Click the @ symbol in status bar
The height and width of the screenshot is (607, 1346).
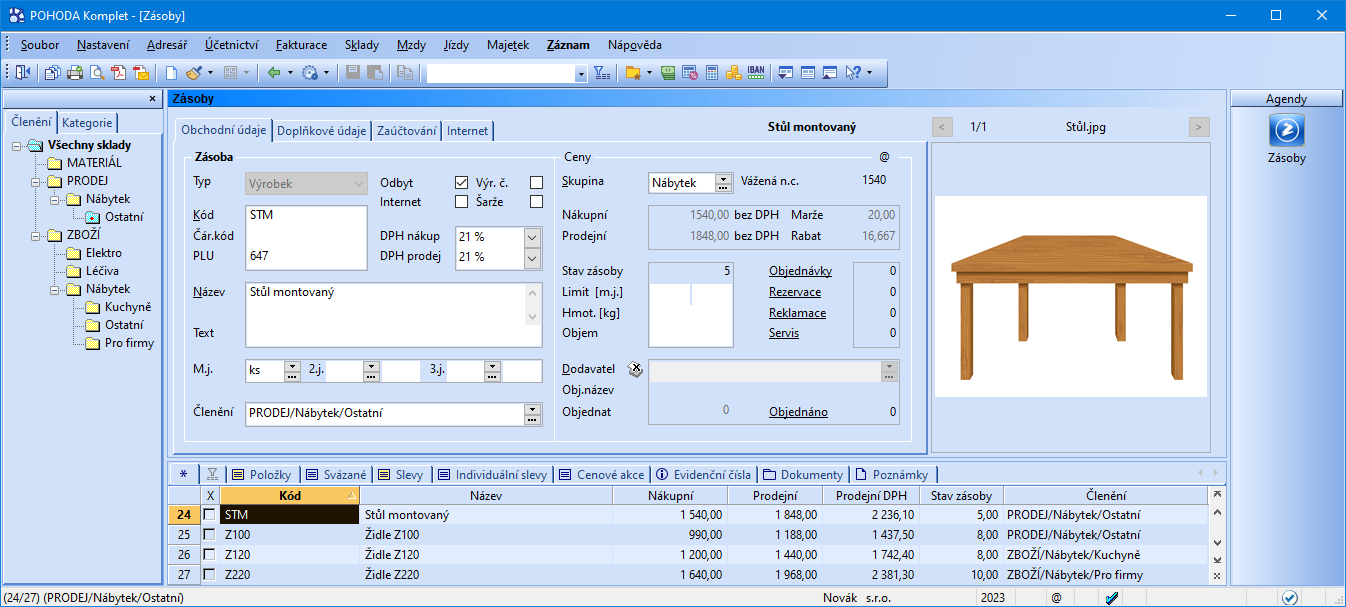[1056, 597]
